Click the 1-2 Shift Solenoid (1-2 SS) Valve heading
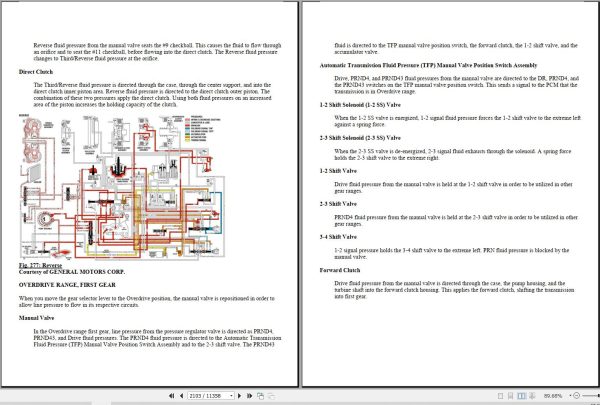600x405 pixels. (360, 105)
